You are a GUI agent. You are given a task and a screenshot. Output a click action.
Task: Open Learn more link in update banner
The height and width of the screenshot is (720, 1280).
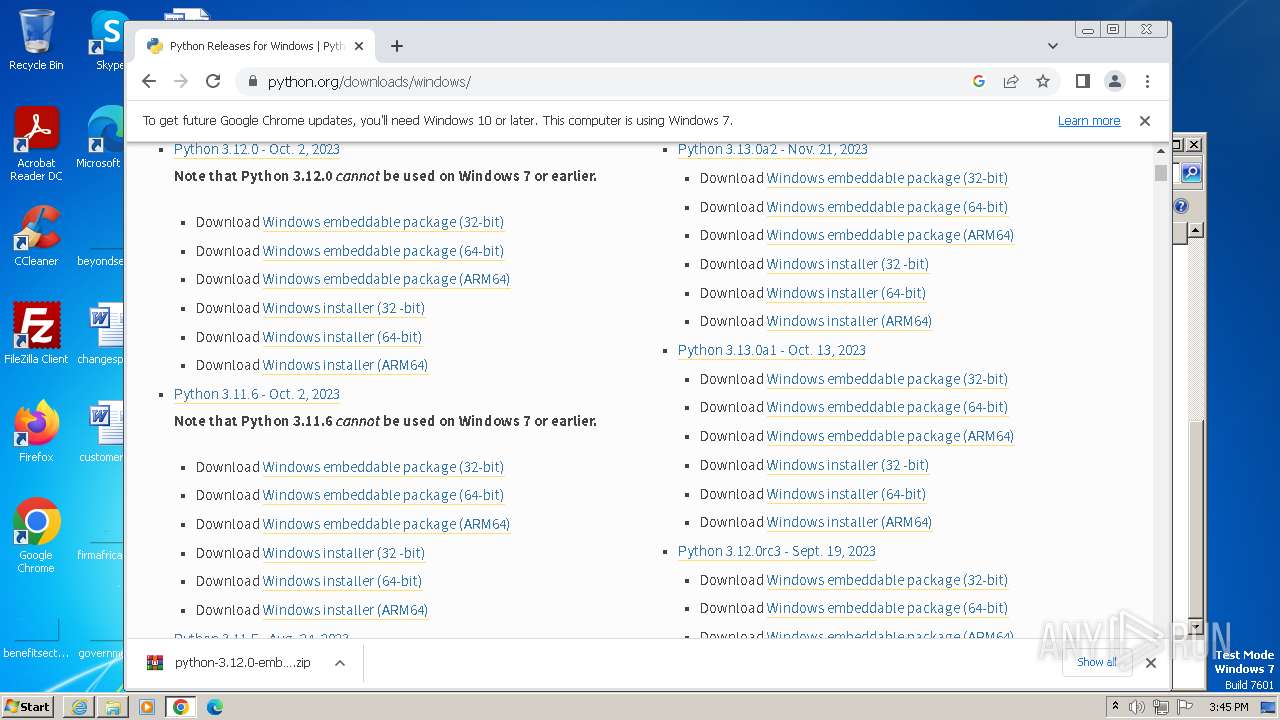pos(1089,121)
